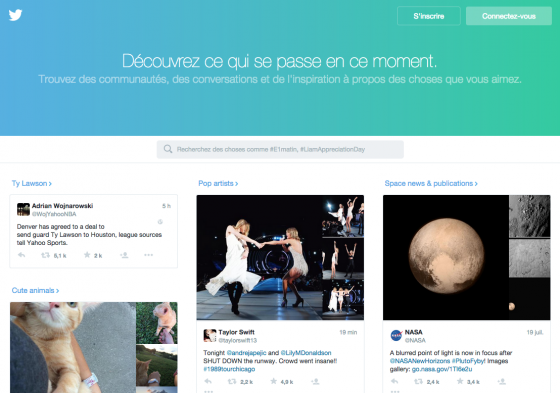Open Taylor Swift profile name

pyautogui.click(x=236, y=332)
